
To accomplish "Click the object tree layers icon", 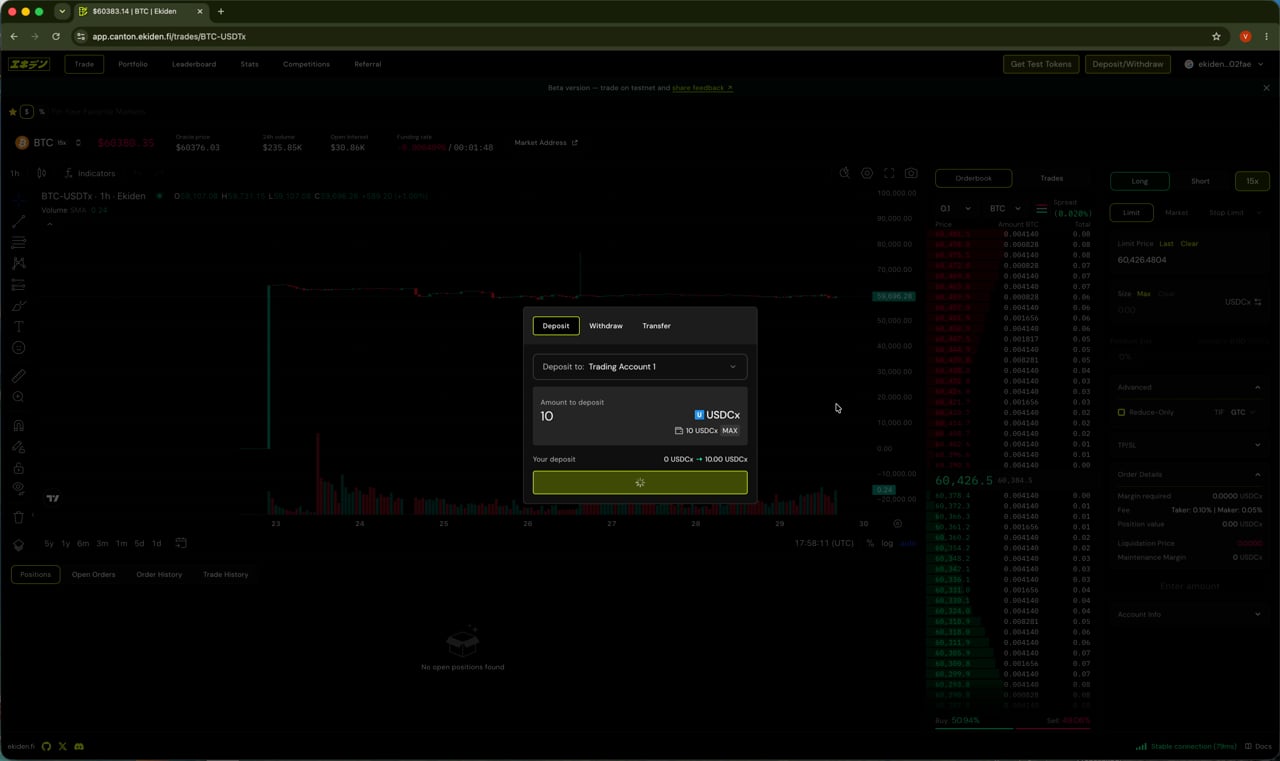I will pyautogui.click(x=18, y=545).
